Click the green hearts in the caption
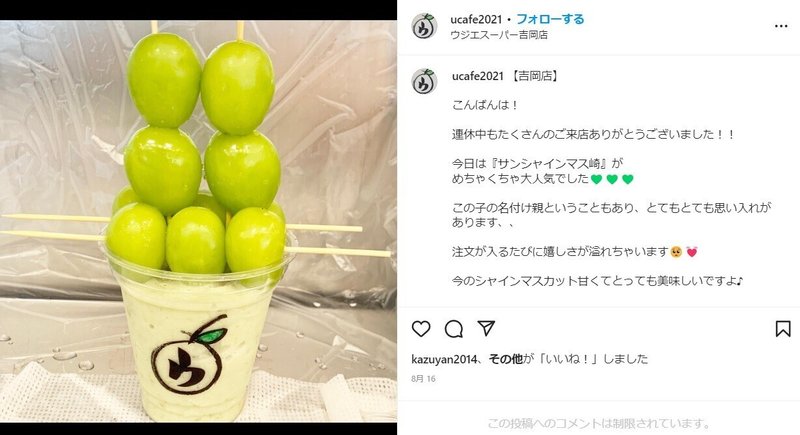This screenshot has width=800, height=435. [612, 179]
